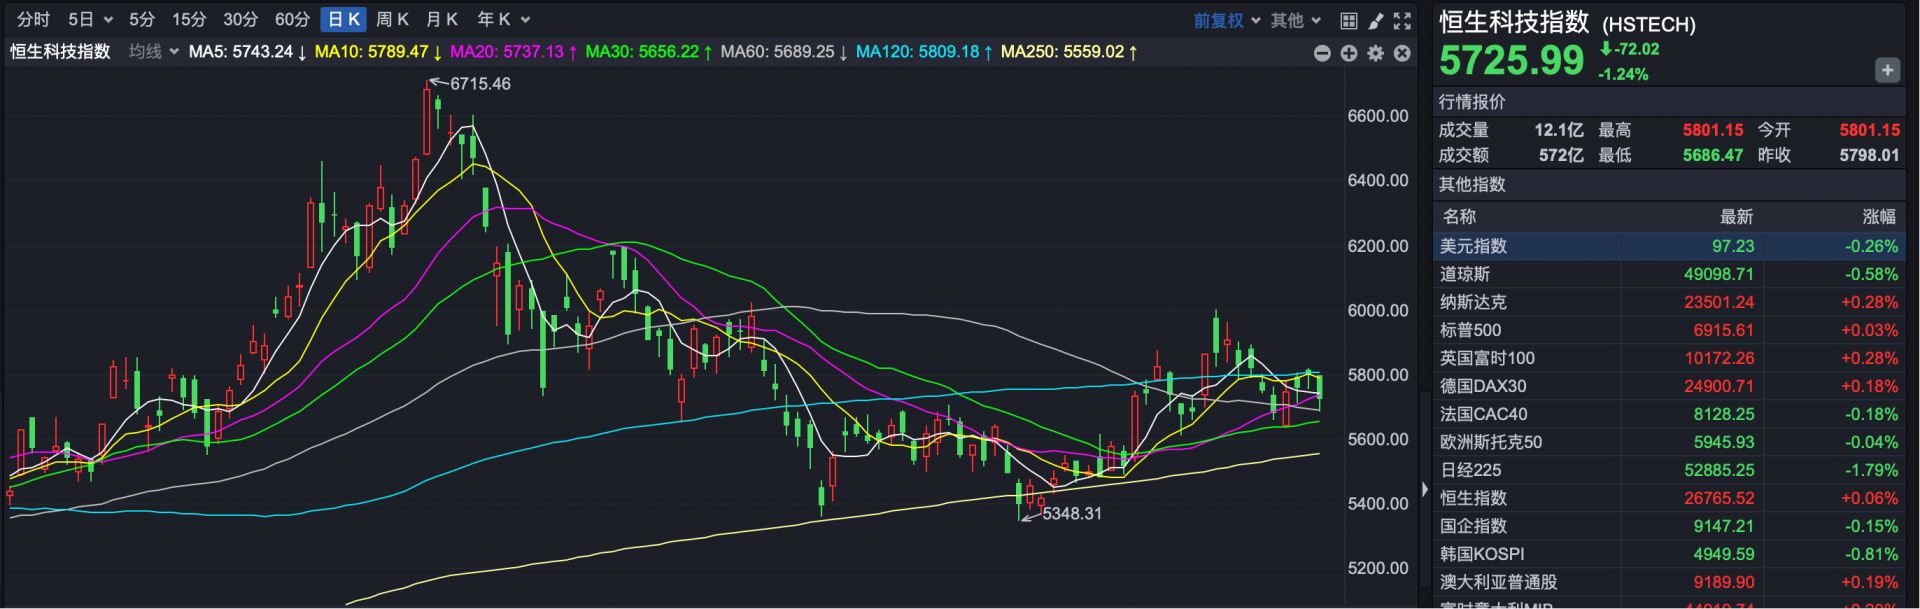The image size is (1920, 609).
Task: Select the 15分 timeframe tab
Action: tap(188, 19)
